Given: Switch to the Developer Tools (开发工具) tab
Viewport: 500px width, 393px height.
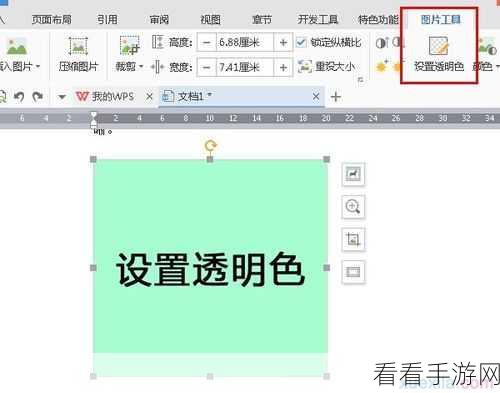Looking at the screenshot, I should pos(318,20).
